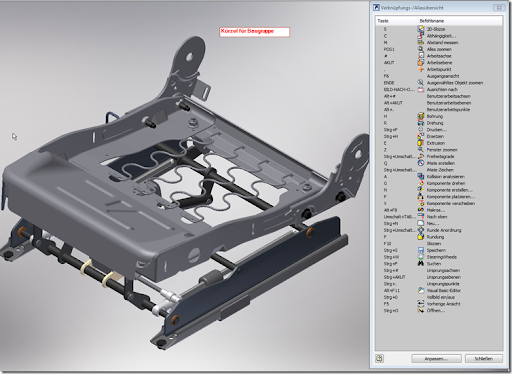This screenshot has height=374, width=512.
Task: Select the Komponente platzieren... entry
Action: tap(451, 197)
